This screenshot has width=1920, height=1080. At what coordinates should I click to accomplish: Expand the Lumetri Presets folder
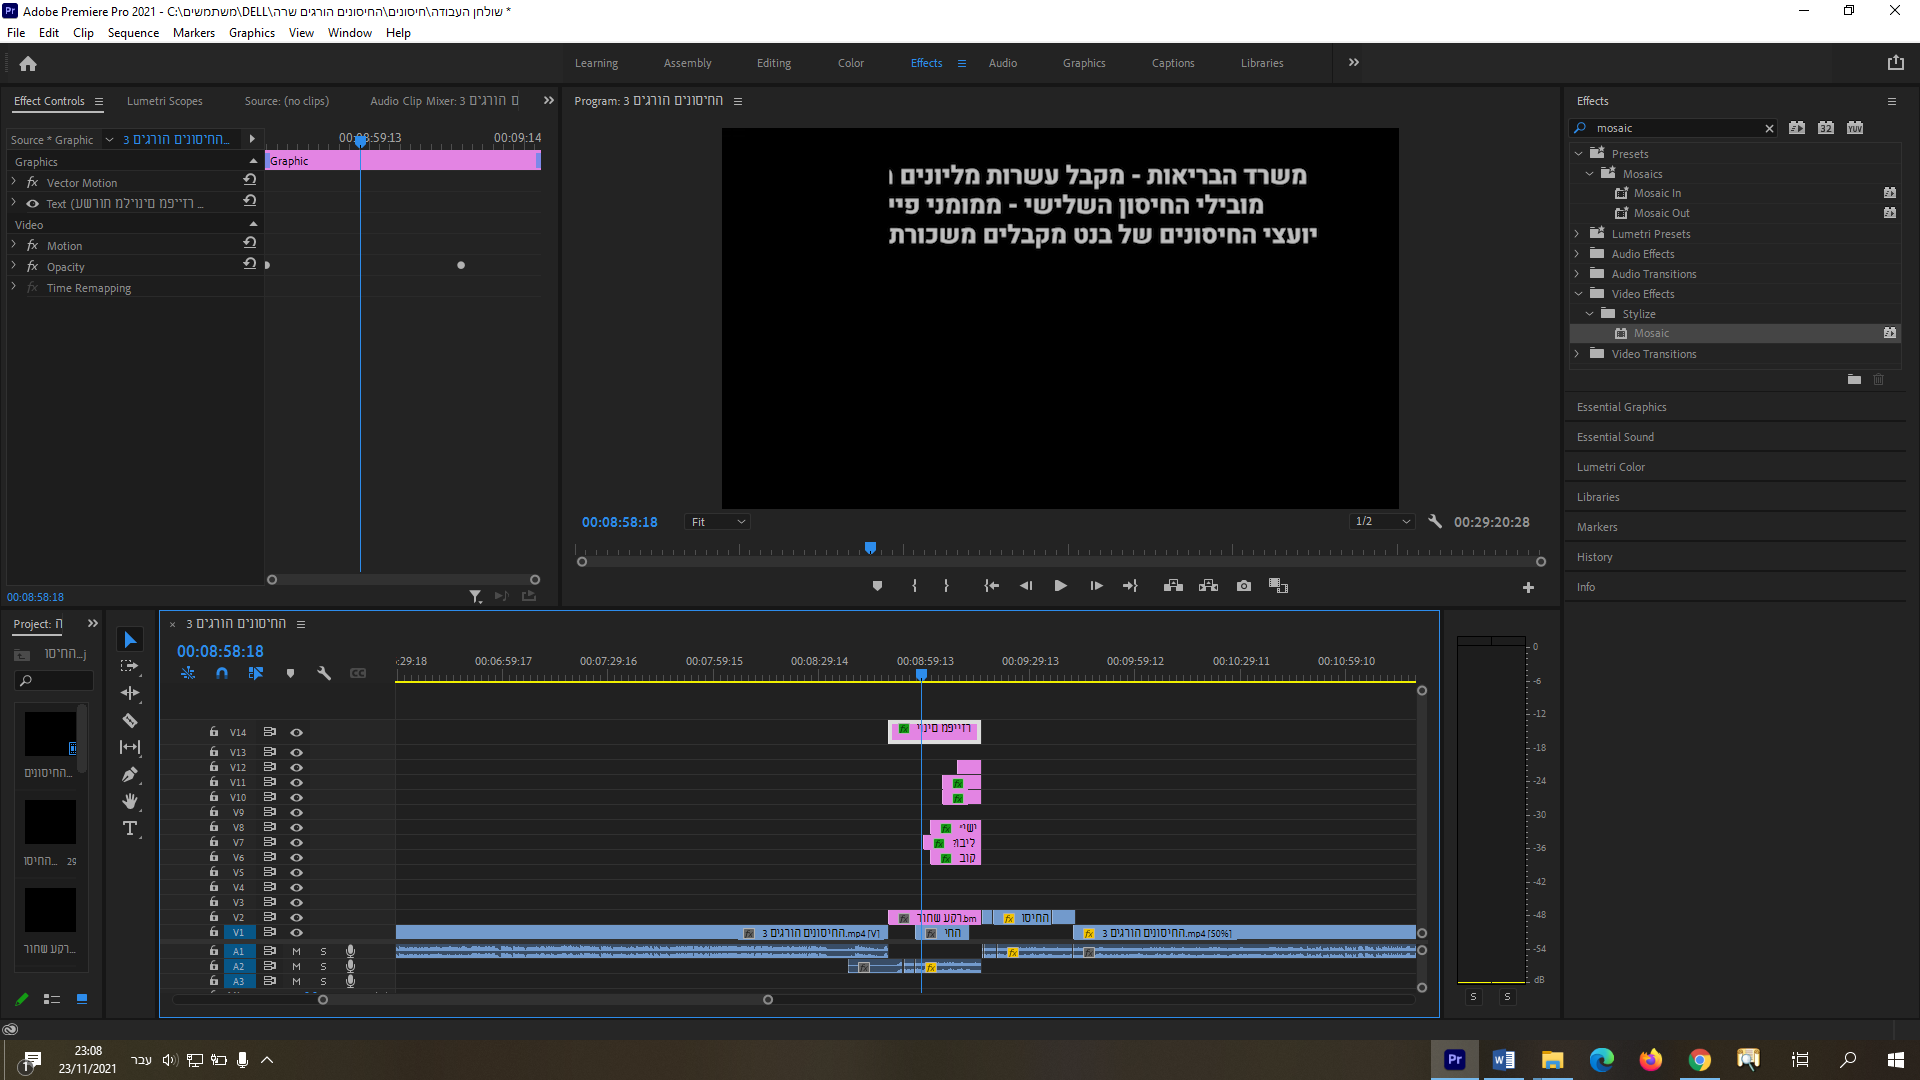click(x=1577, y=234)
